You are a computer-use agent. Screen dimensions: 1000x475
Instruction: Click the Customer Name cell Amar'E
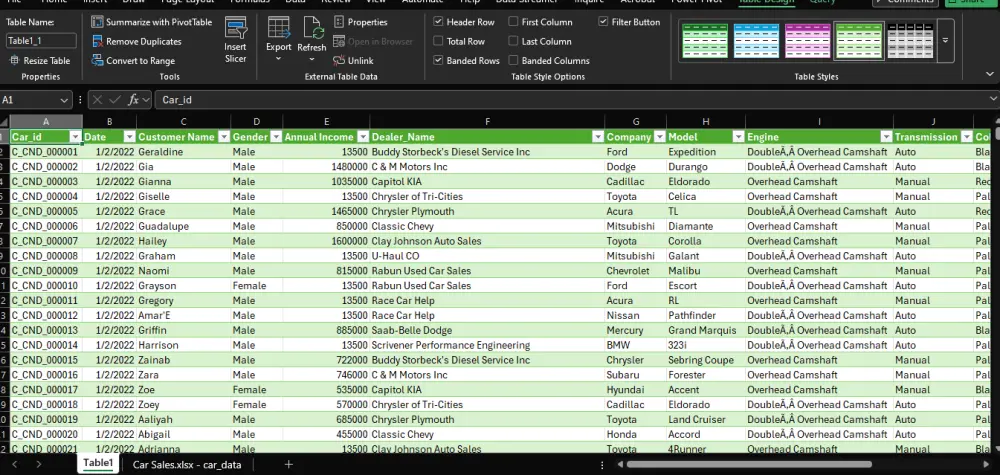tap(183, 316)
